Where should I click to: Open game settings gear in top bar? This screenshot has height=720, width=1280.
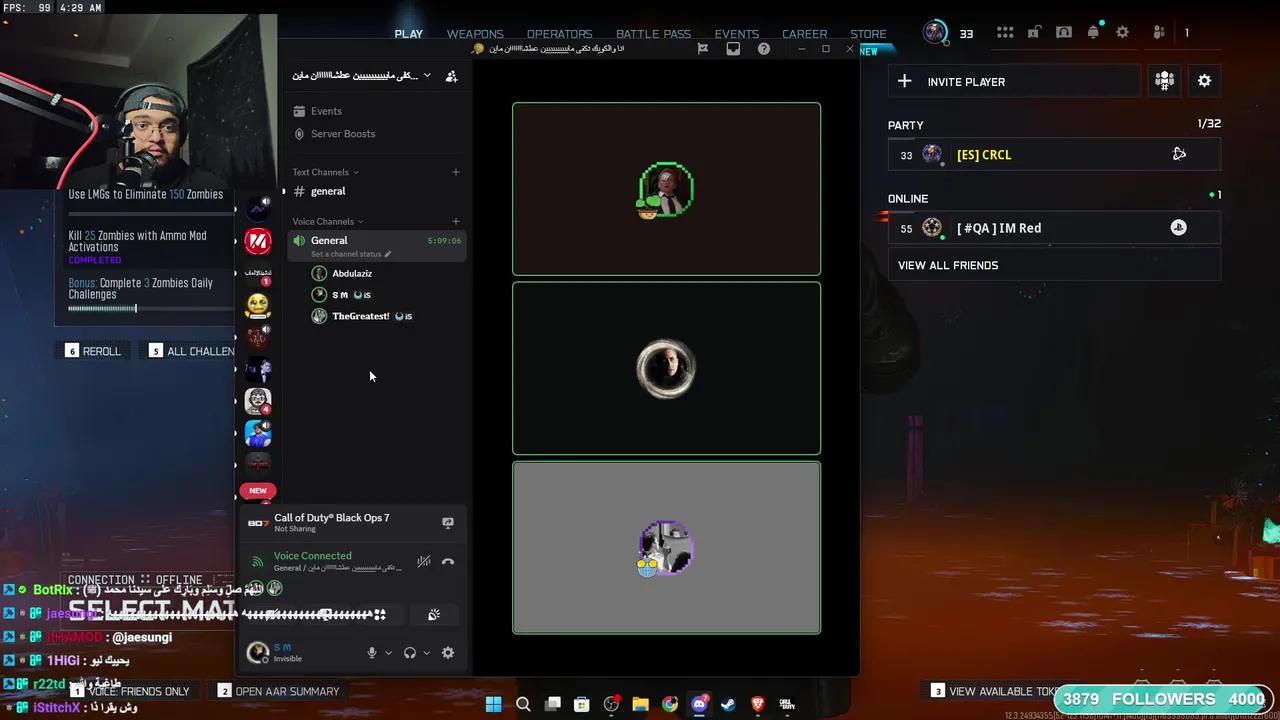pos(1123,33)
